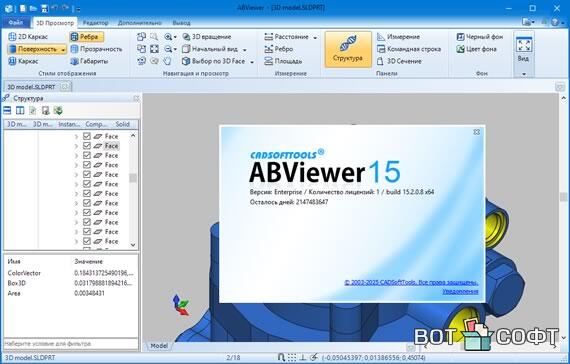Focus the filter condition input field

click(x=71, y=344)
